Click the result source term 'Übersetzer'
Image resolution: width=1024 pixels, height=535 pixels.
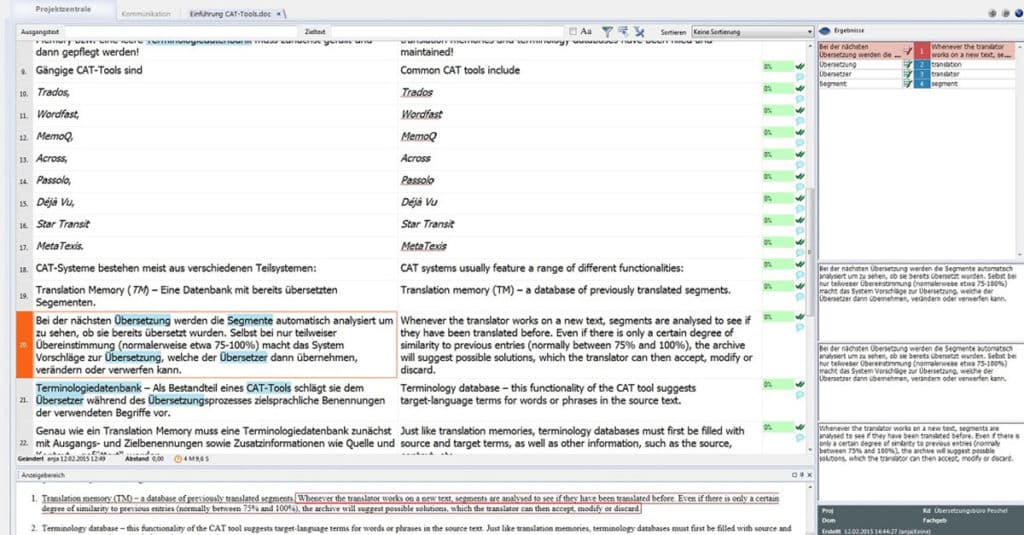(835, 74)
